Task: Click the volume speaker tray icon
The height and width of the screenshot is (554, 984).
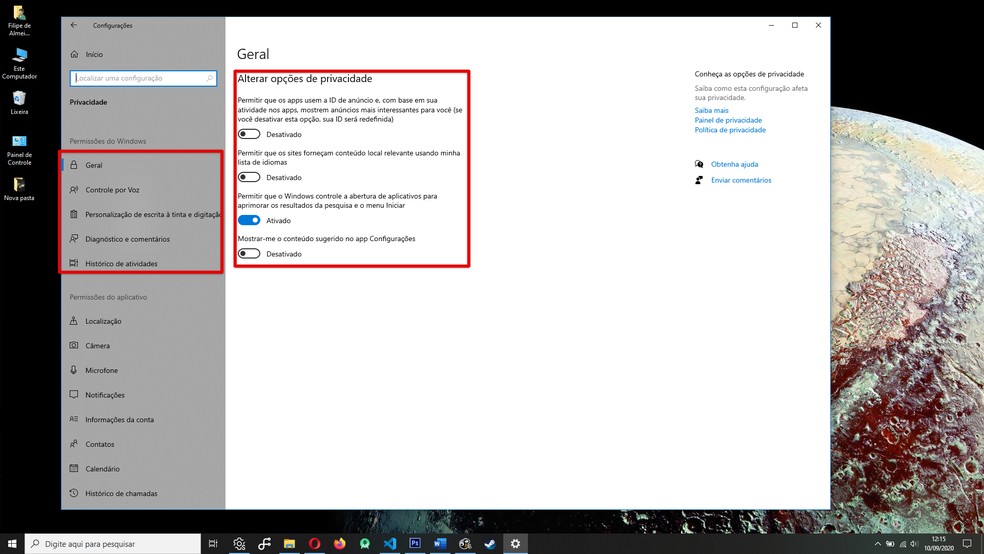Action: pos(914,544)
